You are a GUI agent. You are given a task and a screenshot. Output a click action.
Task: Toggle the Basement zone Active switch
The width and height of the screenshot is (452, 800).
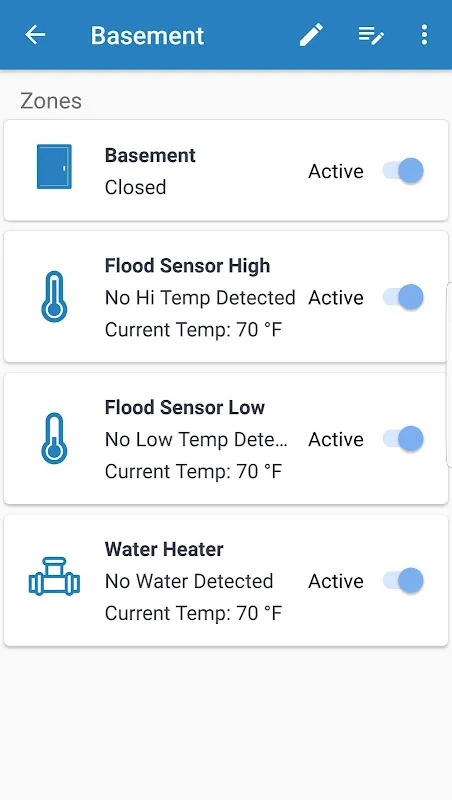(x=404, y=170)
